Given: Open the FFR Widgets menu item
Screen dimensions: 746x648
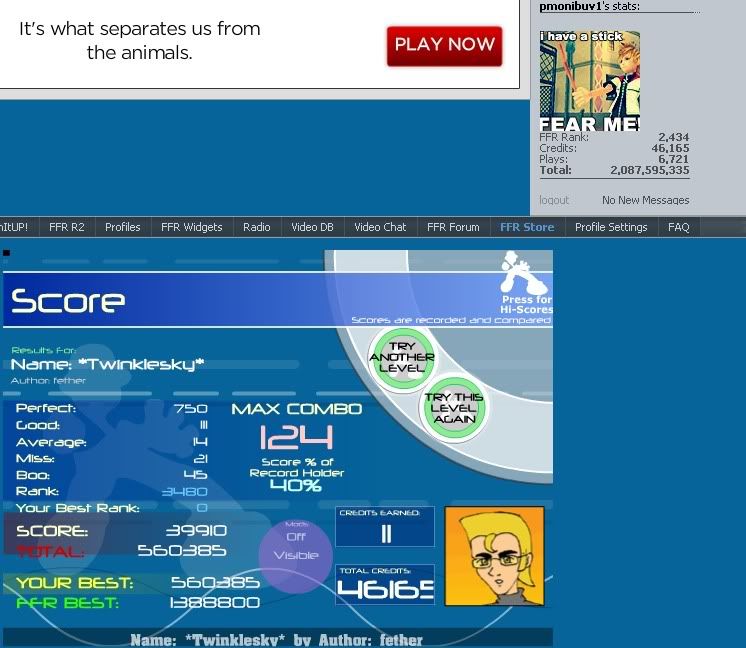Looking at the screenshot, I should (192, 227).
